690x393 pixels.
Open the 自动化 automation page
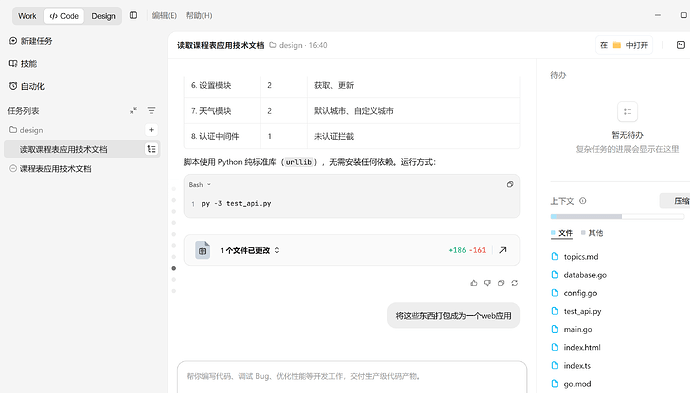pyautogui.click(x=27, y=86)
